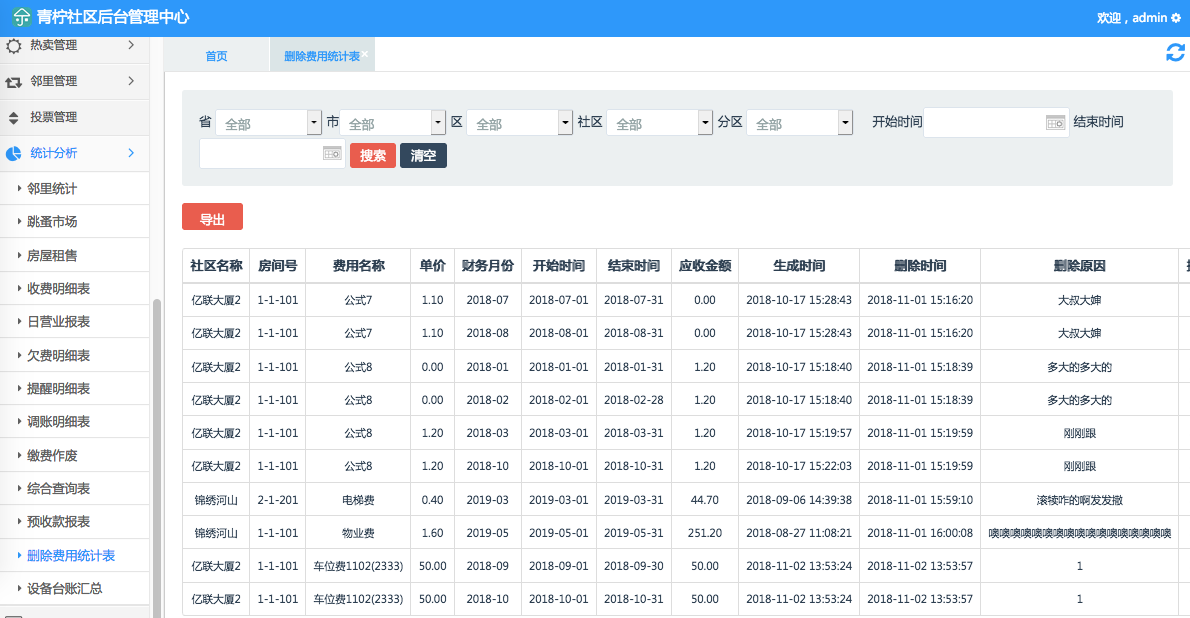Open 房屋租售 report
Viewport: 1190px width, 618px height.
point(74,255)
